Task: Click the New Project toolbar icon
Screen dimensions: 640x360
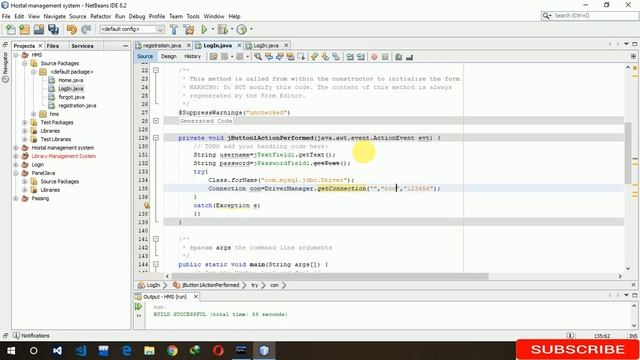Action: pos(24,29)
